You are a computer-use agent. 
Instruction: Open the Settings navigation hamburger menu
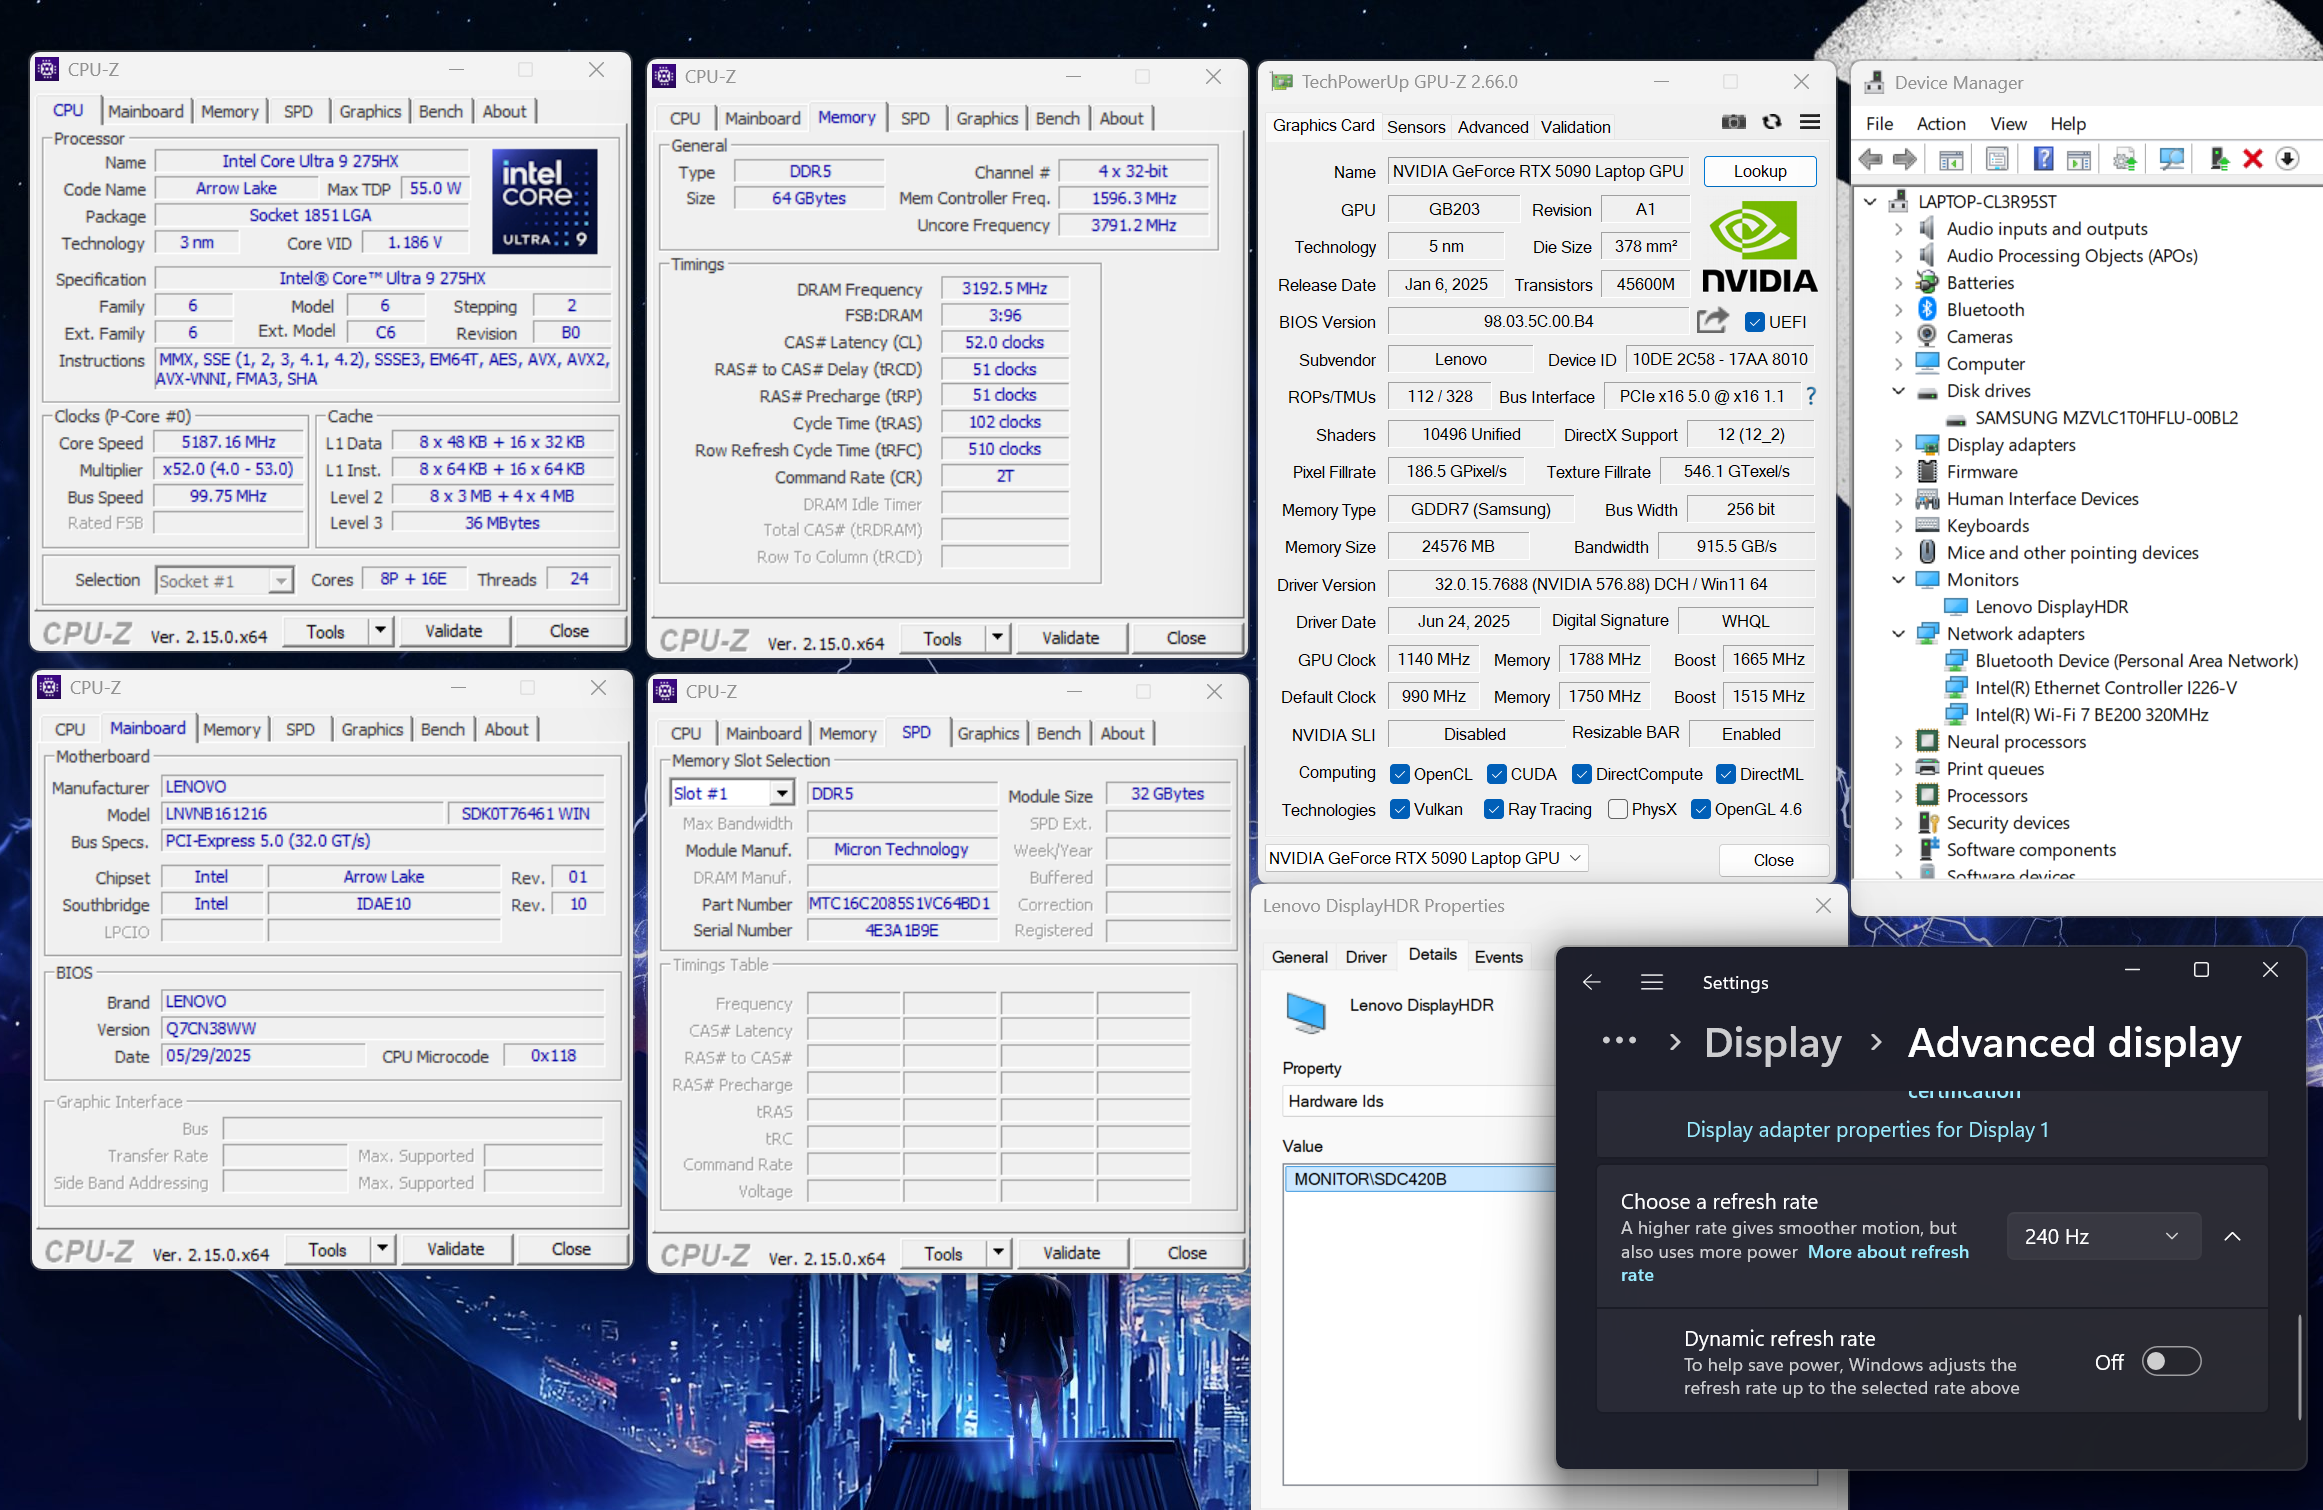click(1652, 982)
